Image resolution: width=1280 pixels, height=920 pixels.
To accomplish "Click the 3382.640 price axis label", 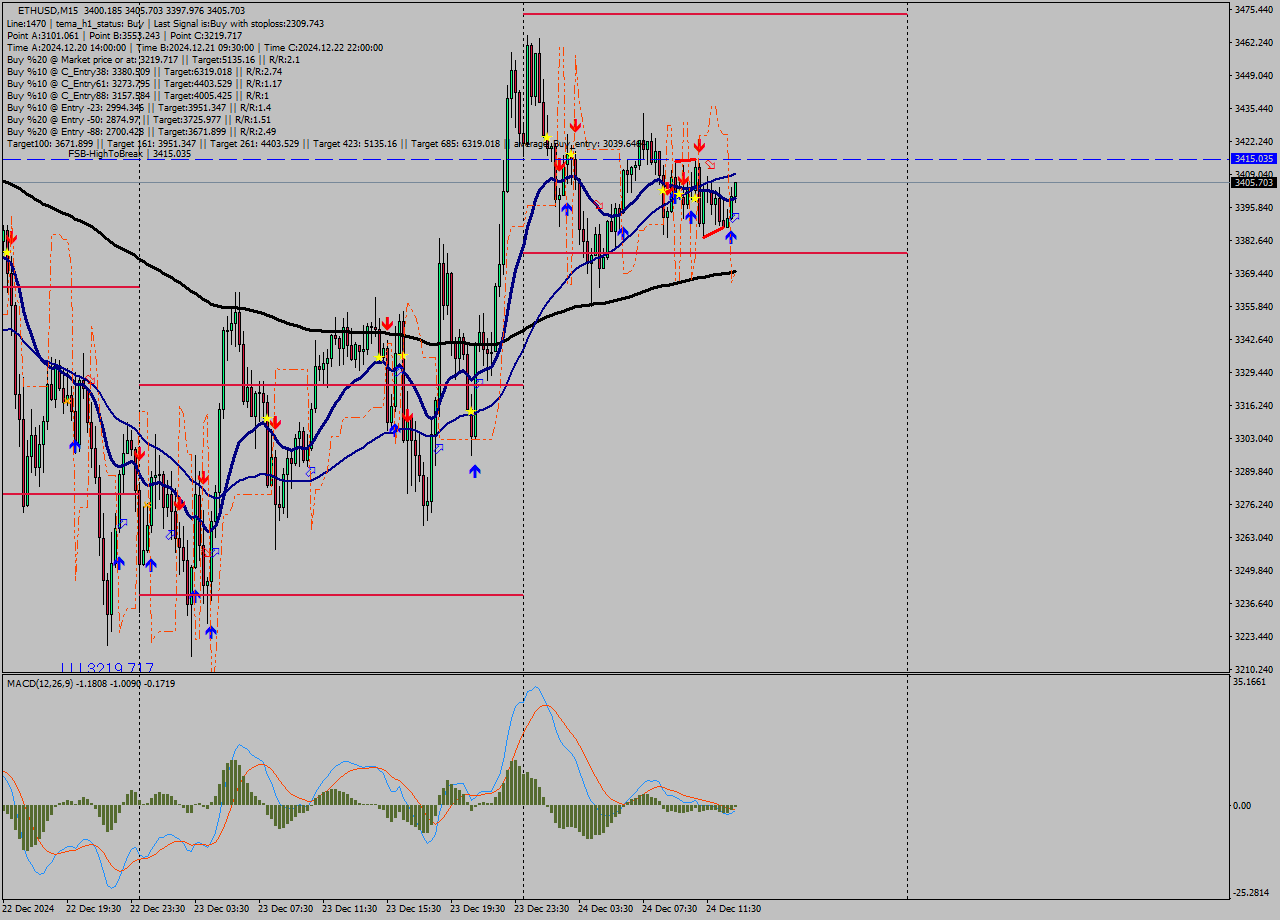I will tap(1254, 240).
